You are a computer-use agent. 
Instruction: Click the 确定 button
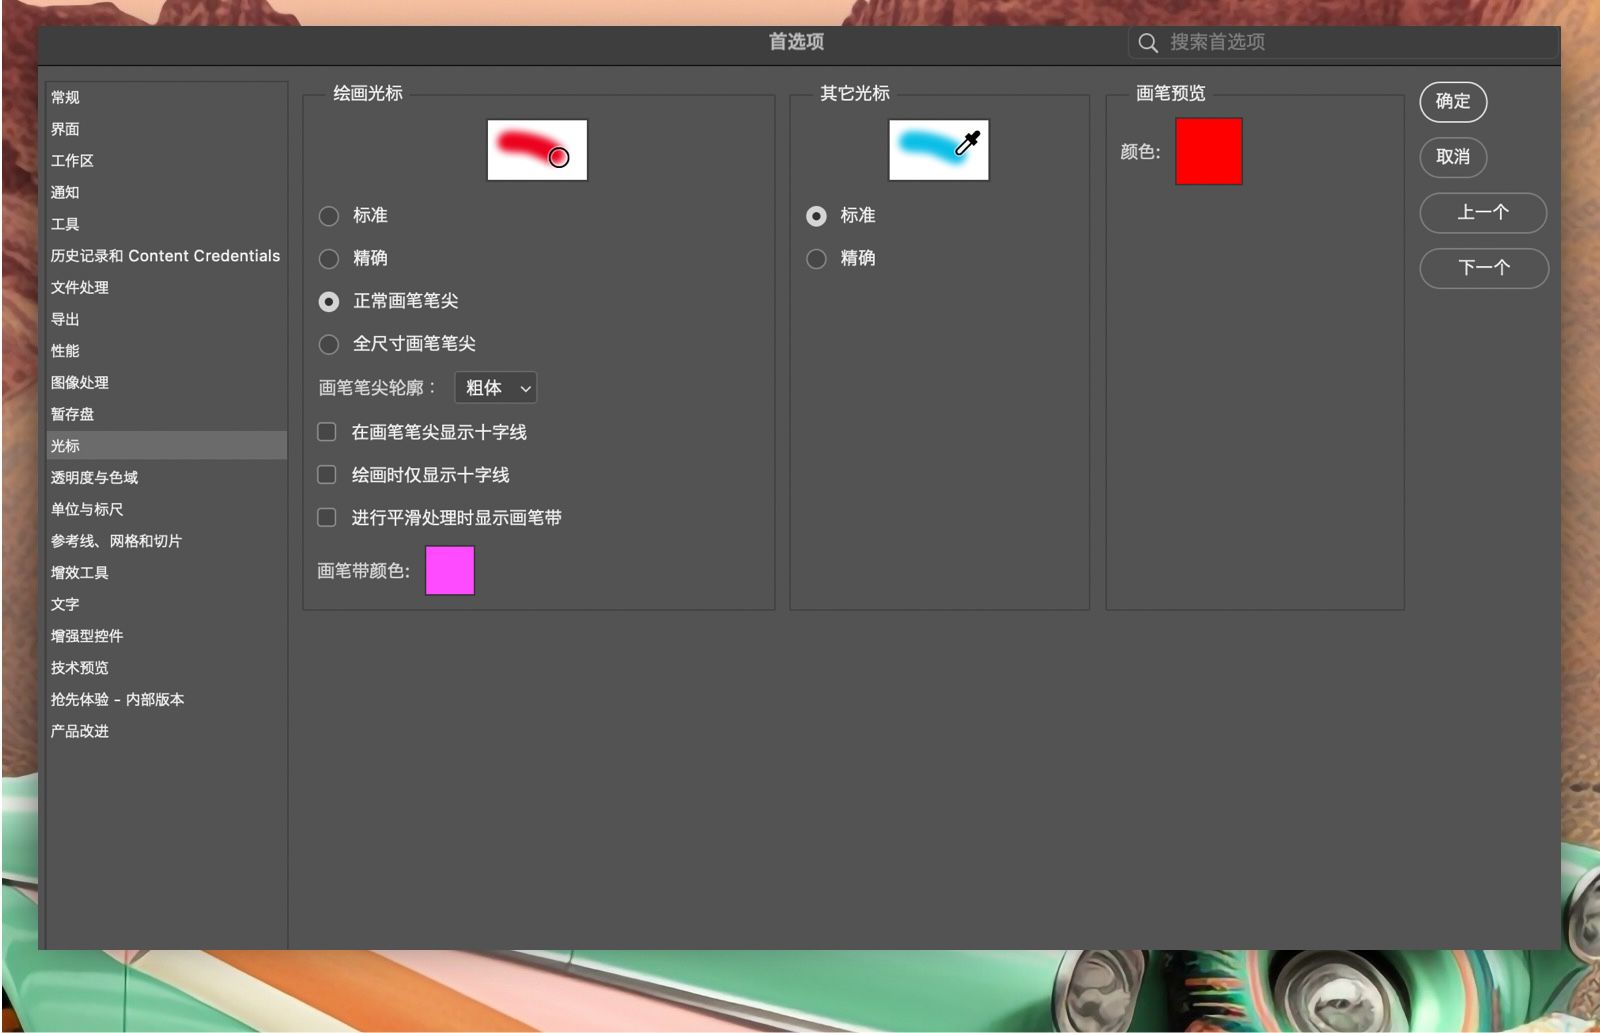[x=1453, y=102]
